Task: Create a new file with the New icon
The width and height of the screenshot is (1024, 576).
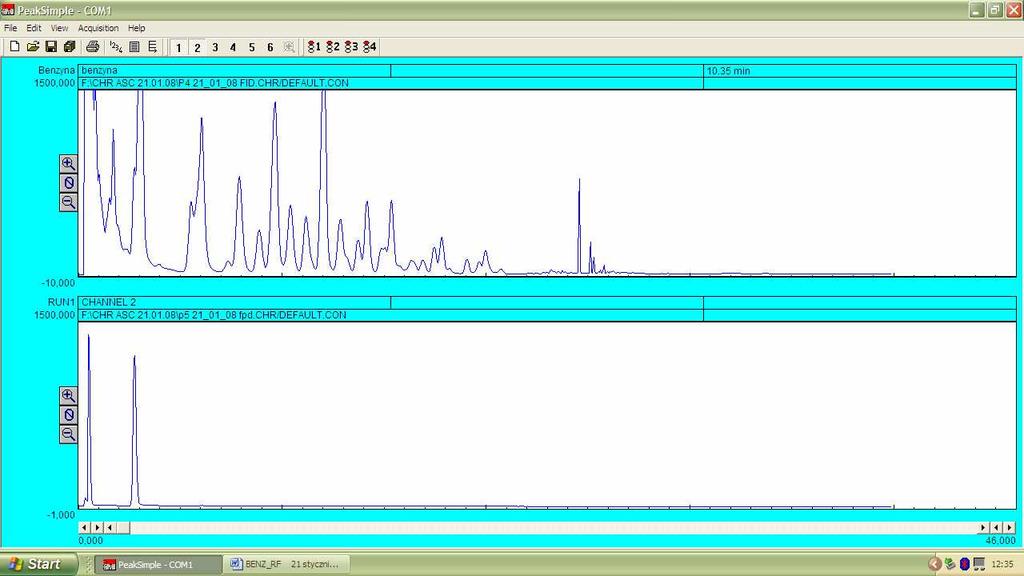Action: [14, 46]
